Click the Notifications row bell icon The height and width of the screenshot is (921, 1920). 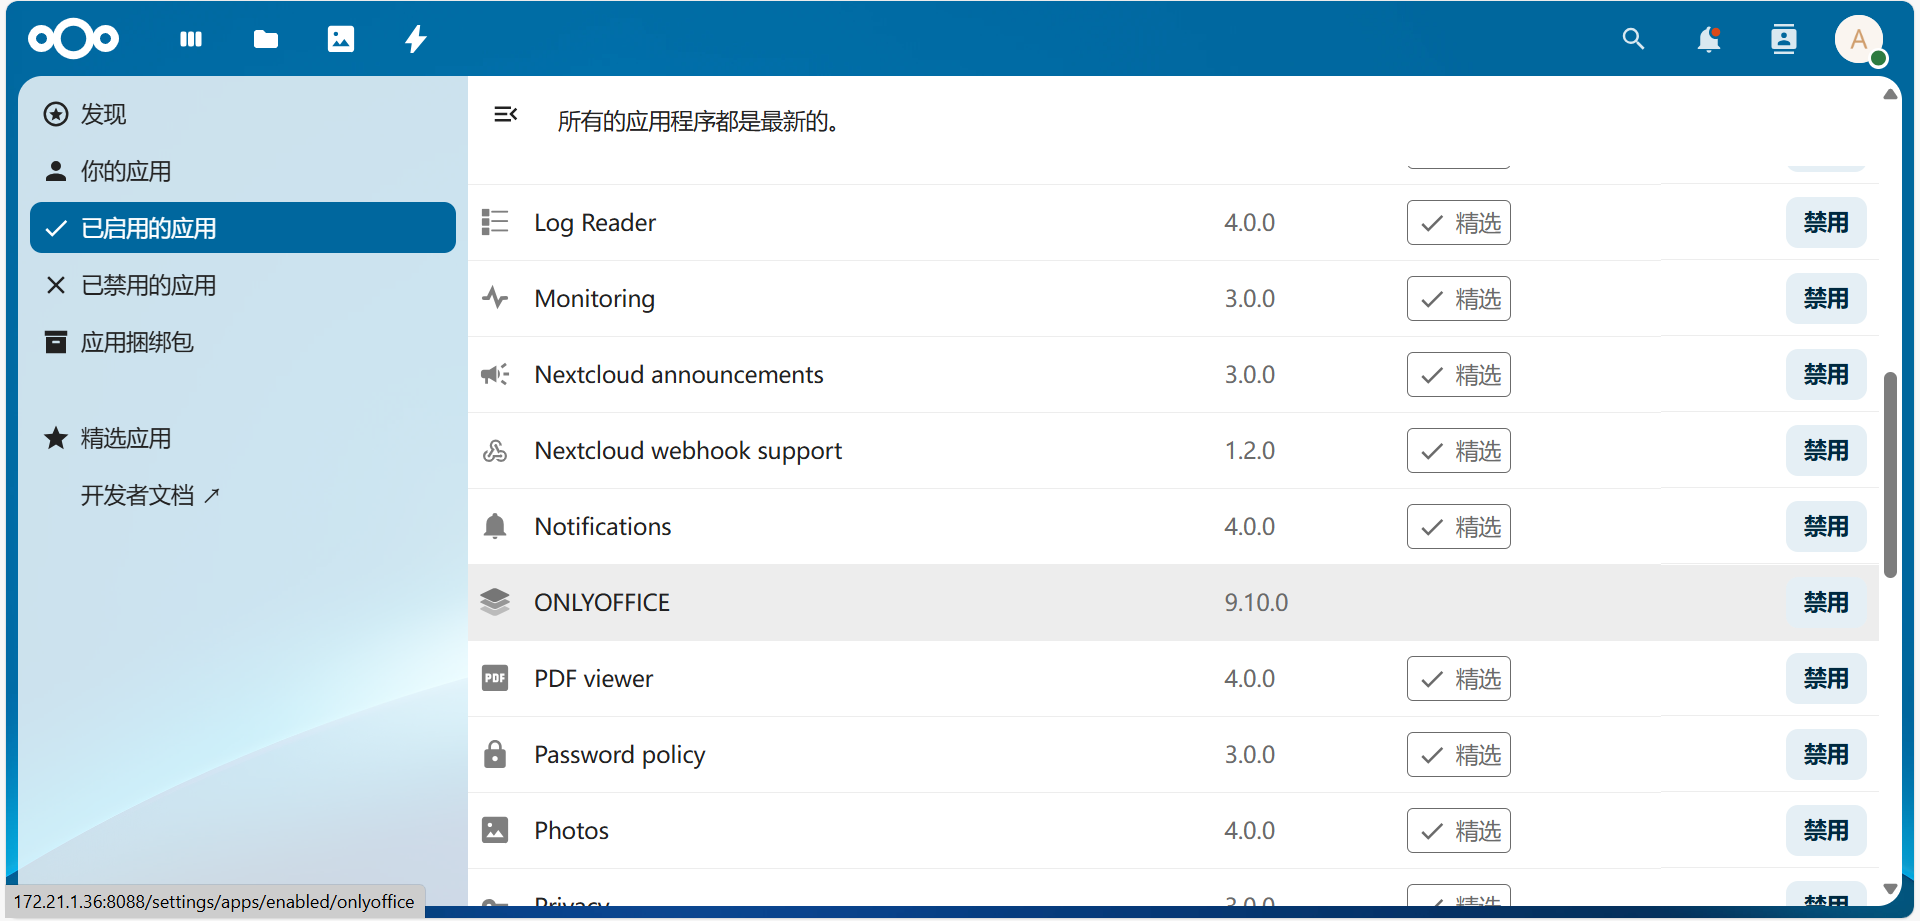pyautogui.click(x=495, y=526)
